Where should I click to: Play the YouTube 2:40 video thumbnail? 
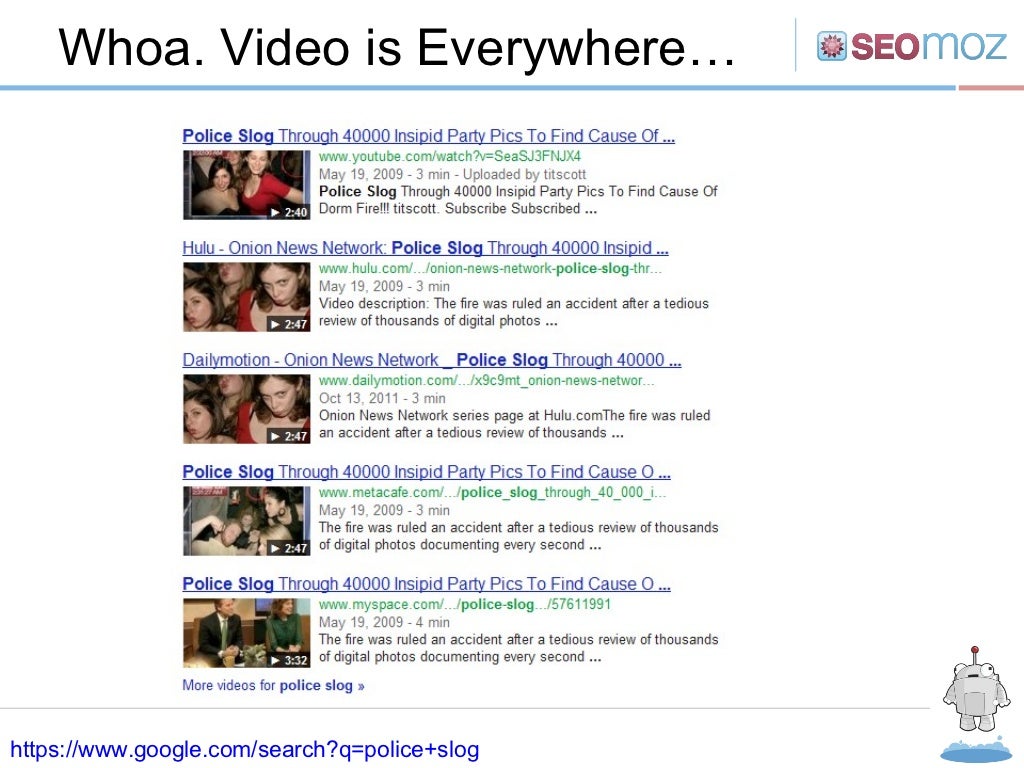tap(246, 185)
